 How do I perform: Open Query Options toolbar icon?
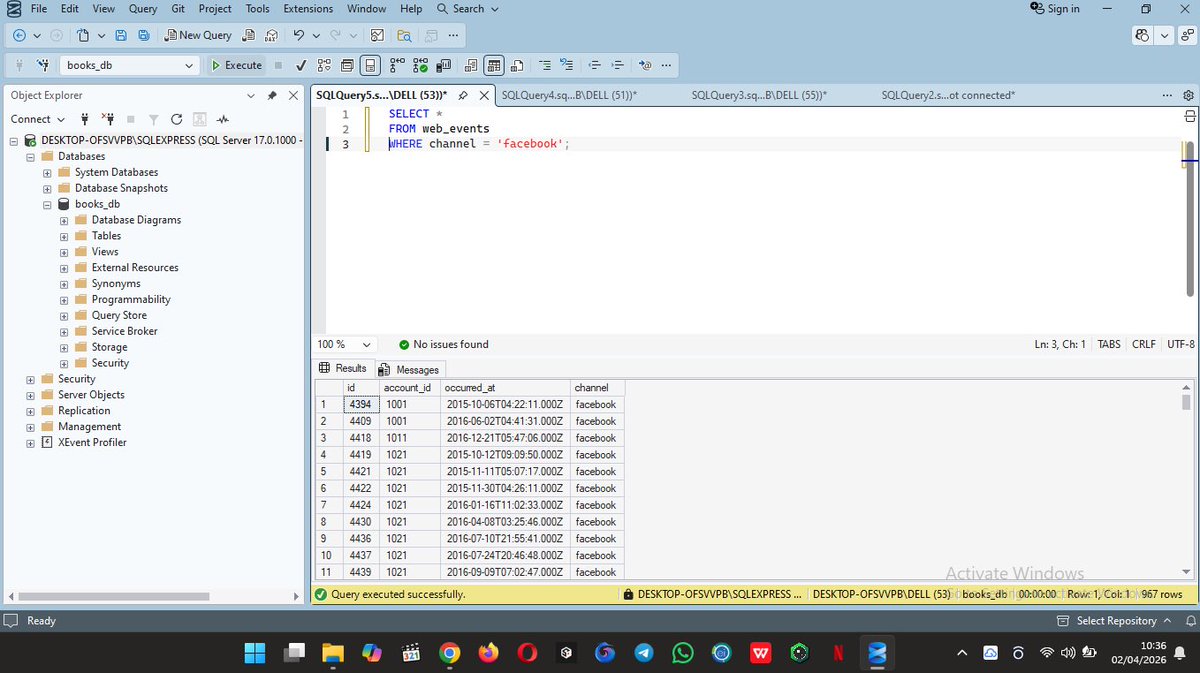point(347,65)
